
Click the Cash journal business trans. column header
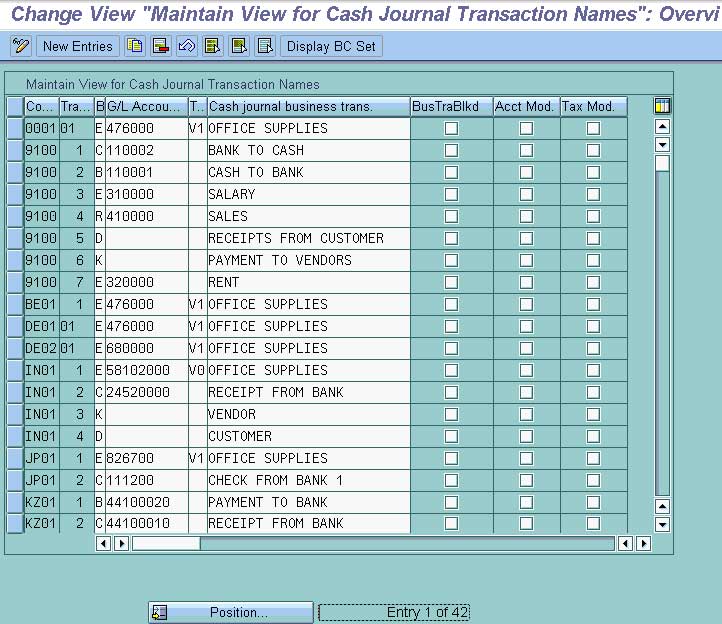[x=309, y=106]
